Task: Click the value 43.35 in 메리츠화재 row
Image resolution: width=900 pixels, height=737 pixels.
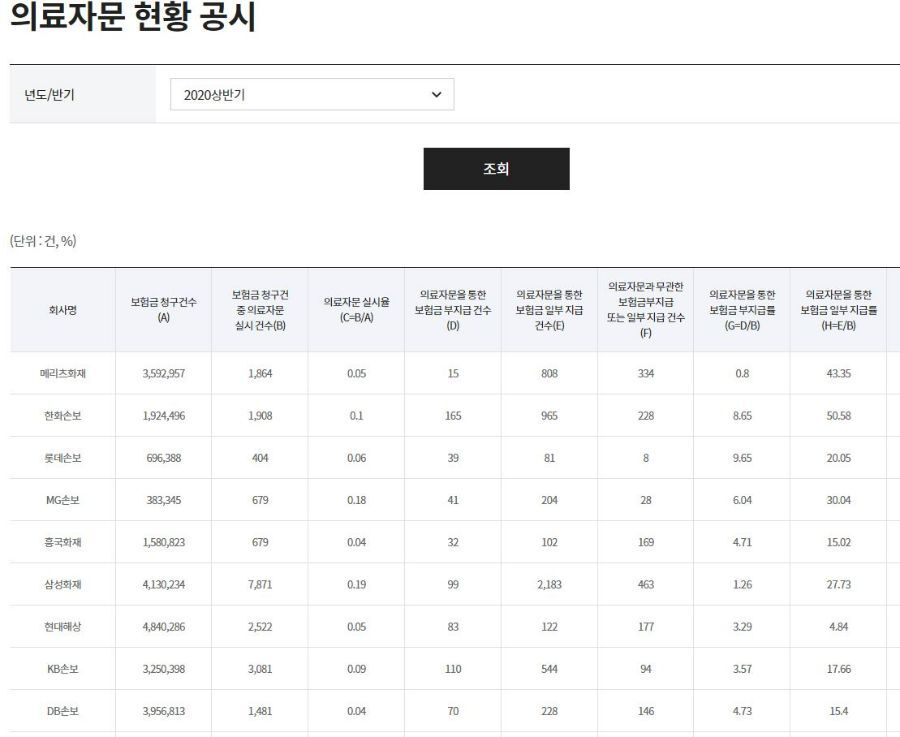Action: tap(839, 374)
